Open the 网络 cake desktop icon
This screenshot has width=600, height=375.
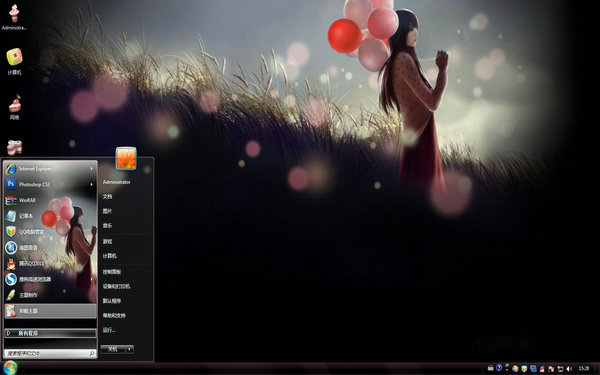pyautogui.click(x=14, y=106)
